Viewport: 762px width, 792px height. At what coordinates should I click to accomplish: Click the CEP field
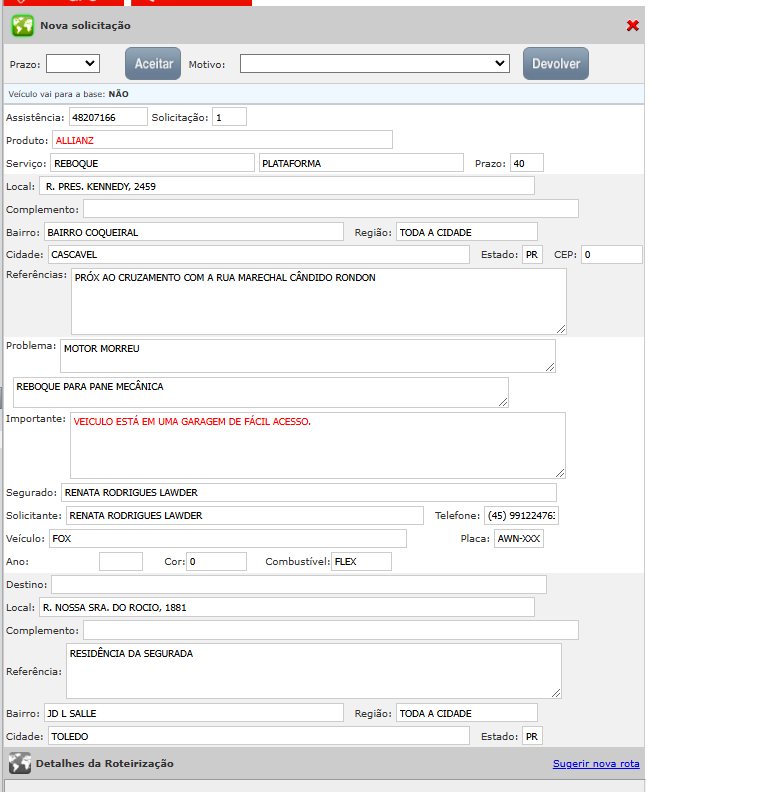coord(612,255)
